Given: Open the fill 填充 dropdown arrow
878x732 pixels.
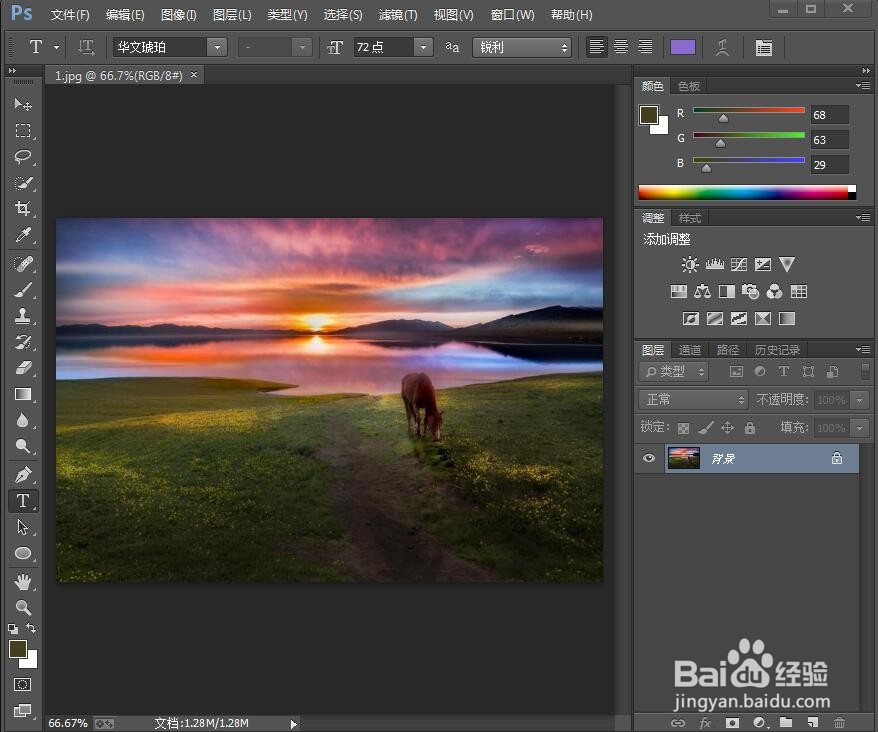Looking at the screenshot, I should pos(860,428).
